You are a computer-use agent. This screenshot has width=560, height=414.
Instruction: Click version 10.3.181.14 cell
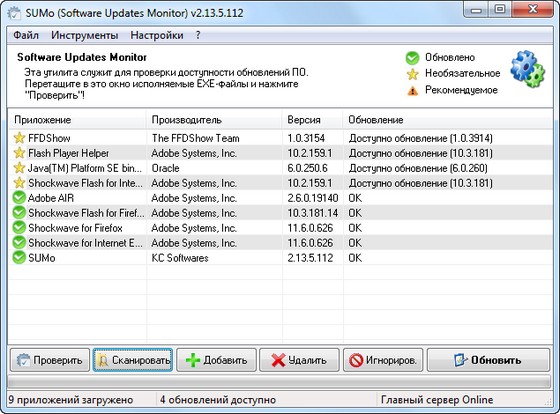pos(312,213)
